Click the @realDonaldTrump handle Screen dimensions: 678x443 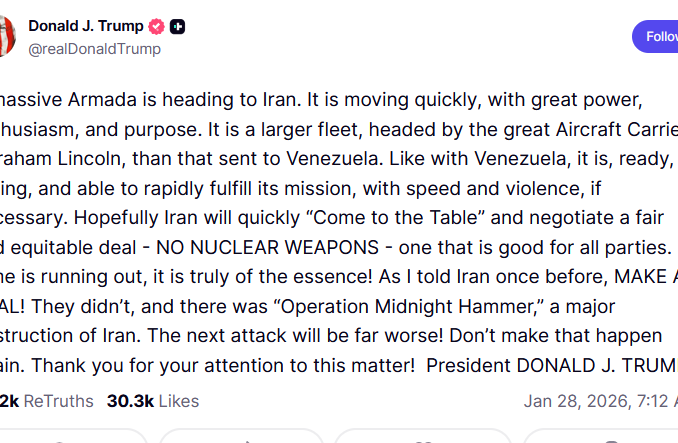point(94,49)
